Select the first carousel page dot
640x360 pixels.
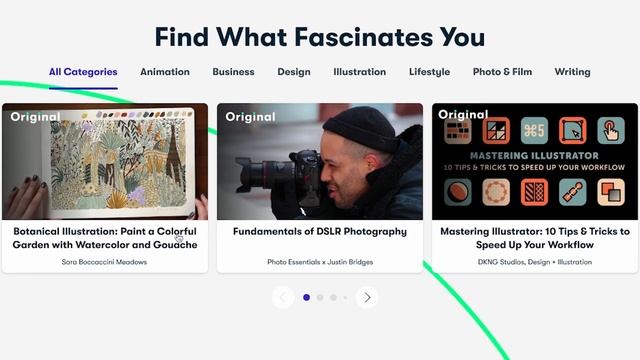307,298
